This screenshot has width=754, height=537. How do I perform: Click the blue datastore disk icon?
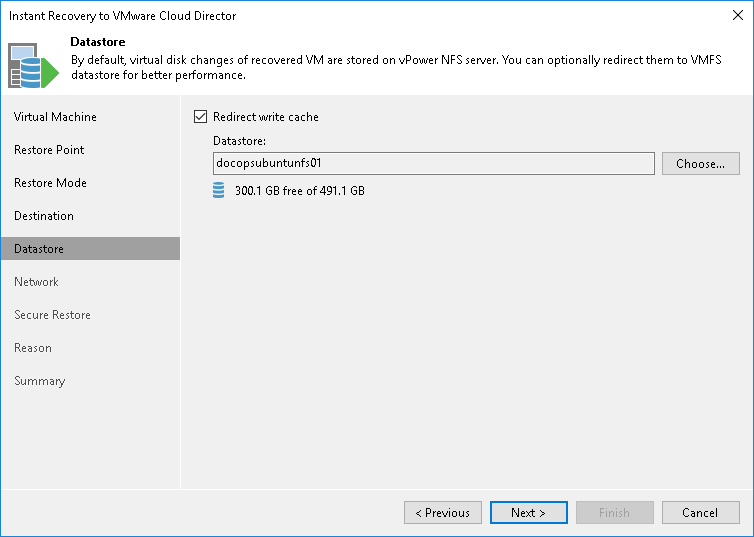pyautogui.click(x=218, y=190)
